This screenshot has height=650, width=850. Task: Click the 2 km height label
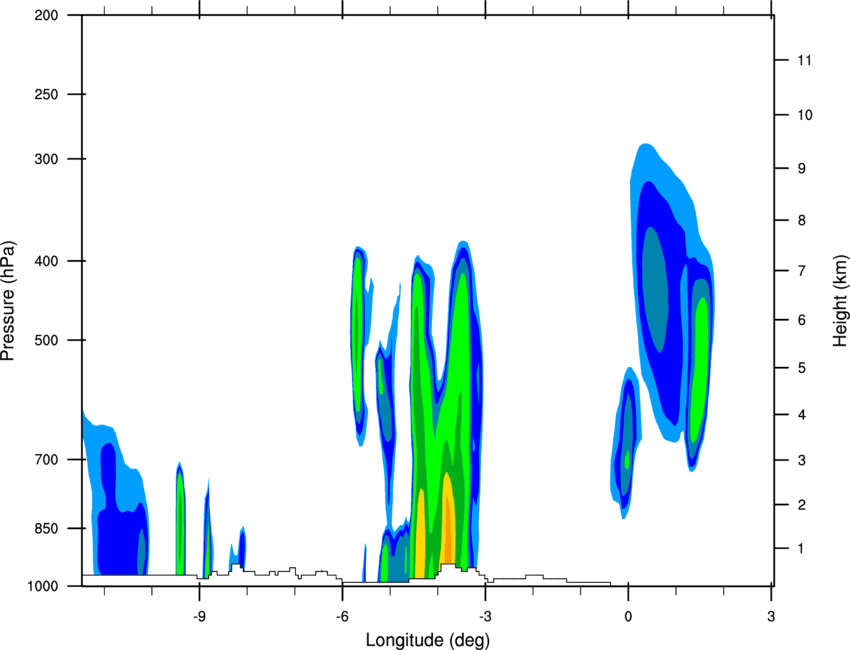[x=802, y=505]
